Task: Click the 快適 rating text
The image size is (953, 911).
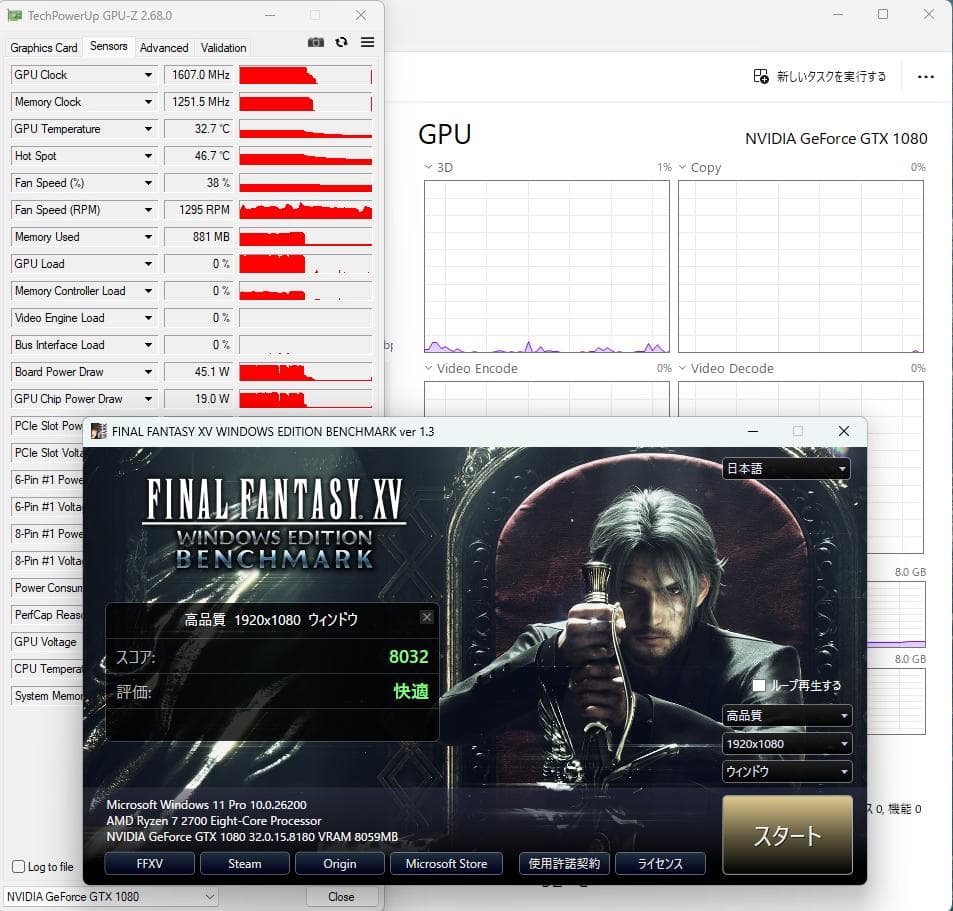Action: click(411, 691)
